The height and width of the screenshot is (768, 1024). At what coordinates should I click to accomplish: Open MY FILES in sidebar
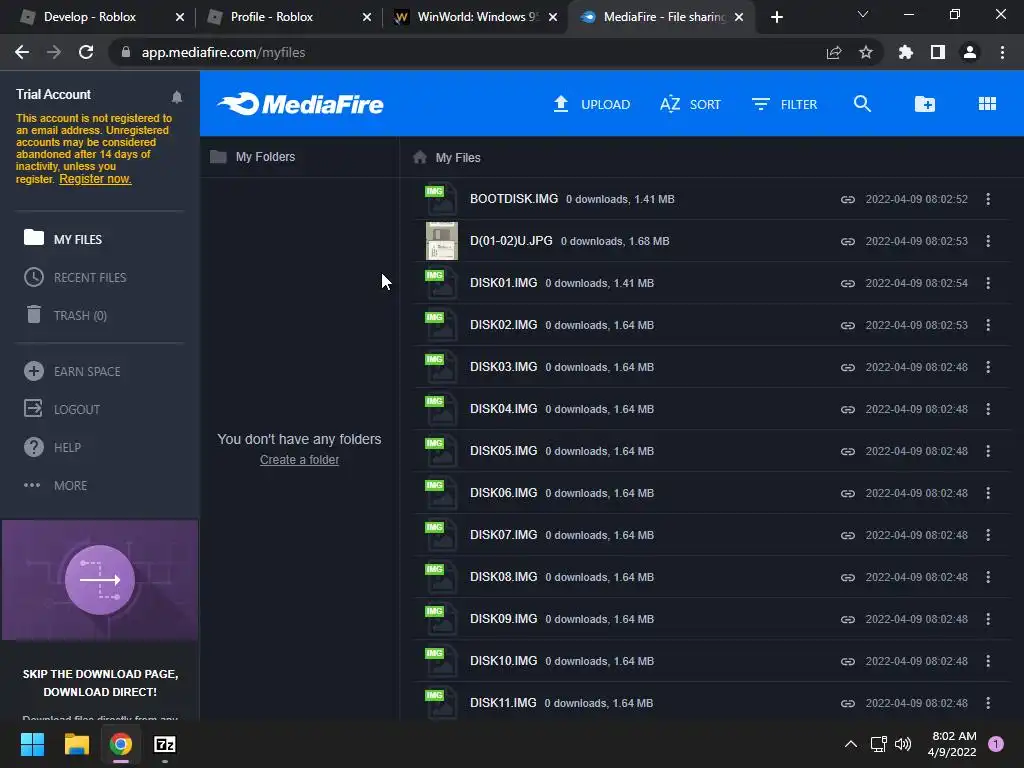63,239
